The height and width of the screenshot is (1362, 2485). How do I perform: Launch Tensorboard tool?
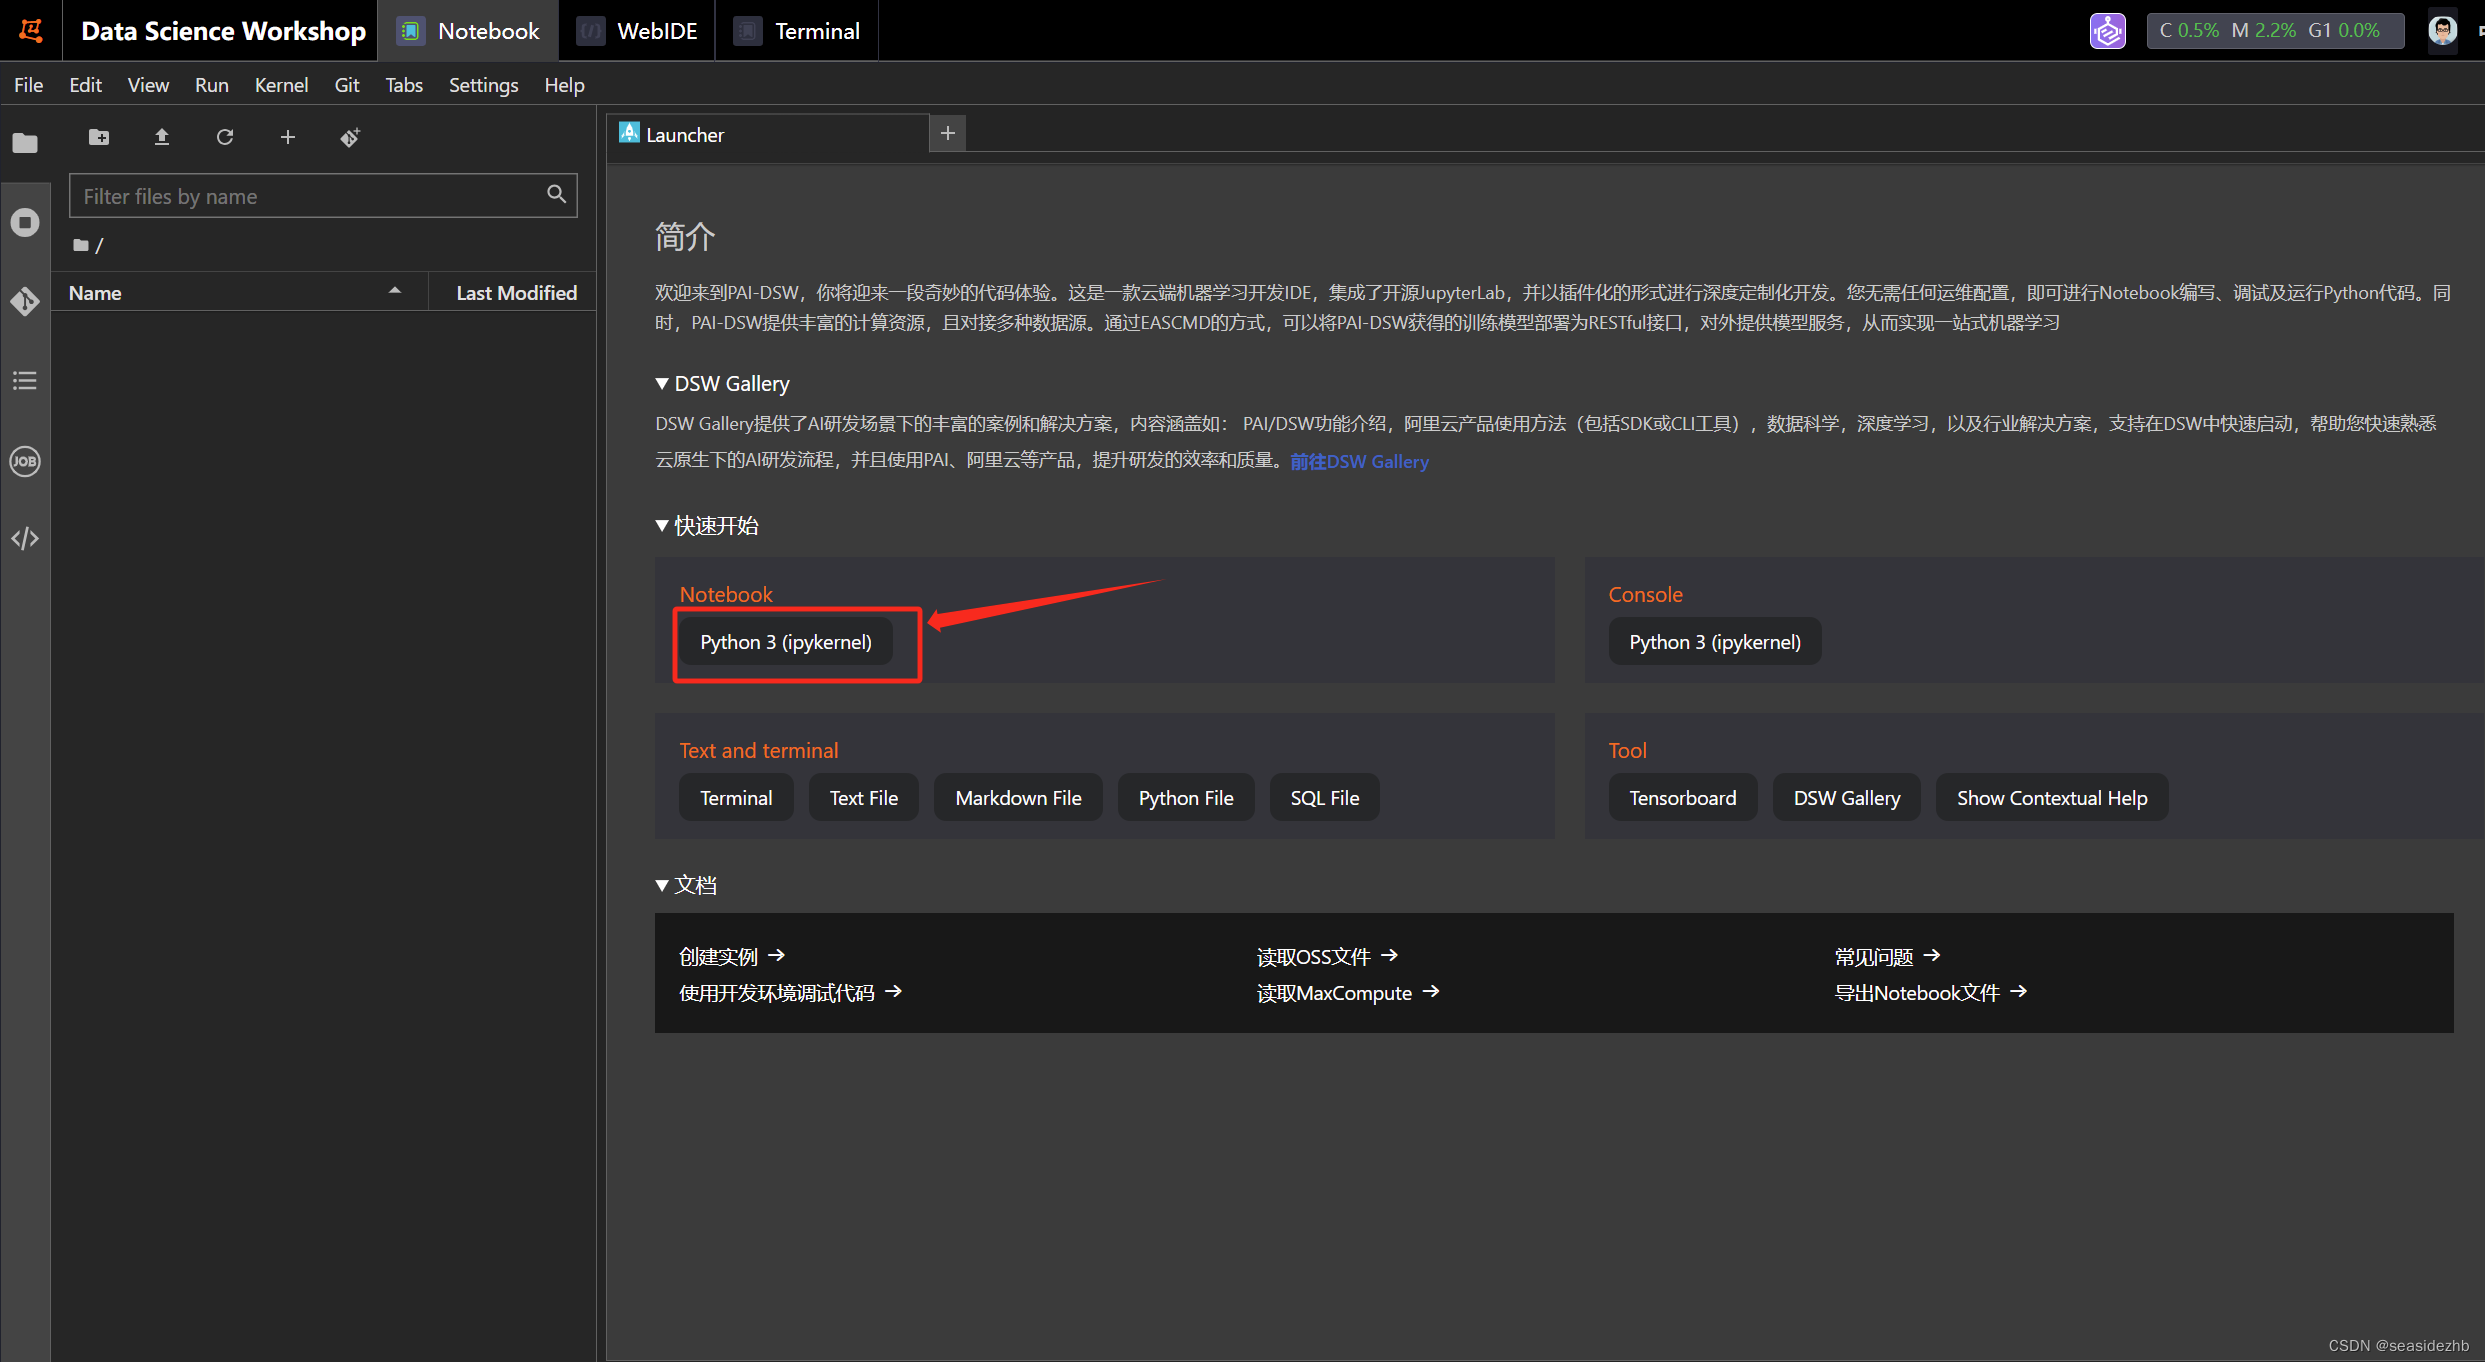(1683, 798)
